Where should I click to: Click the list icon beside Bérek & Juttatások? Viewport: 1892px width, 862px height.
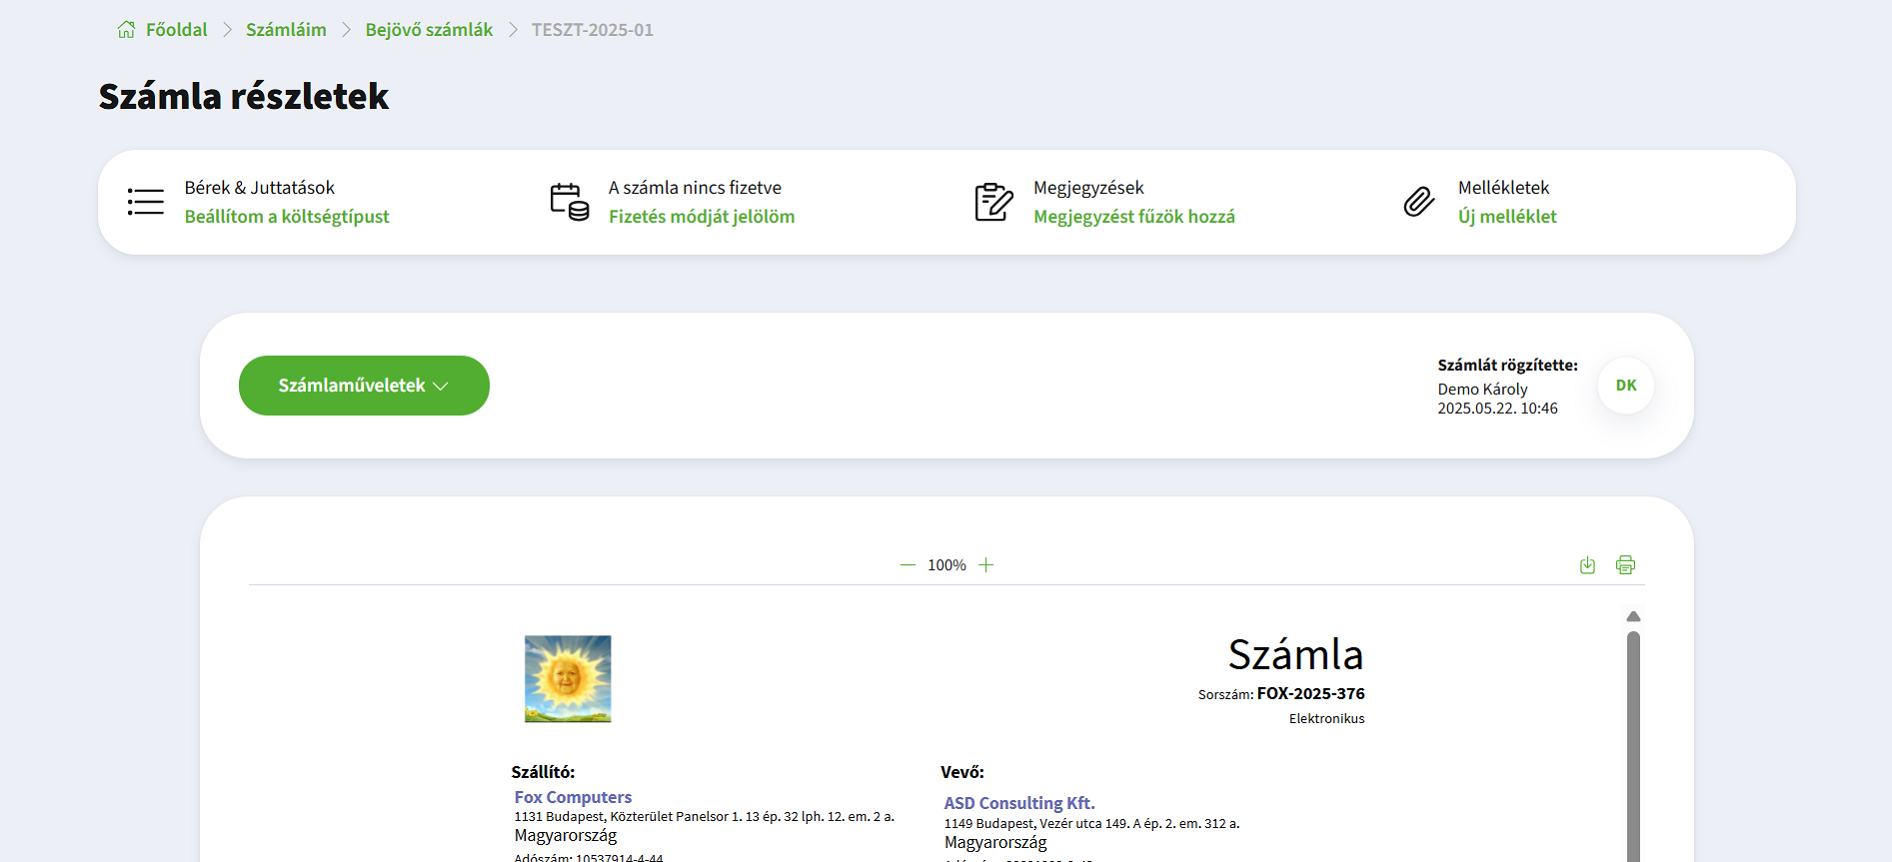pos(146,202)
